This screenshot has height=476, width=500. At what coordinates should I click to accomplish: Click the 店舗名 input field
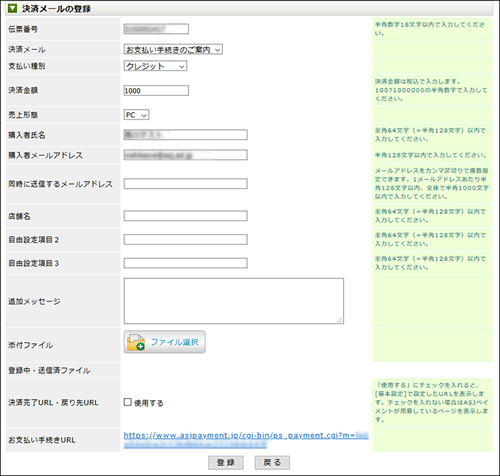[x=186, y=216]
